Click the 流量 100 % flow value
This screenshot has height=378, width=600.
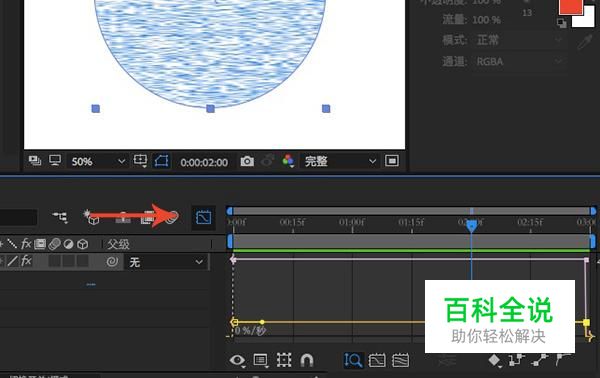point(486,20)
